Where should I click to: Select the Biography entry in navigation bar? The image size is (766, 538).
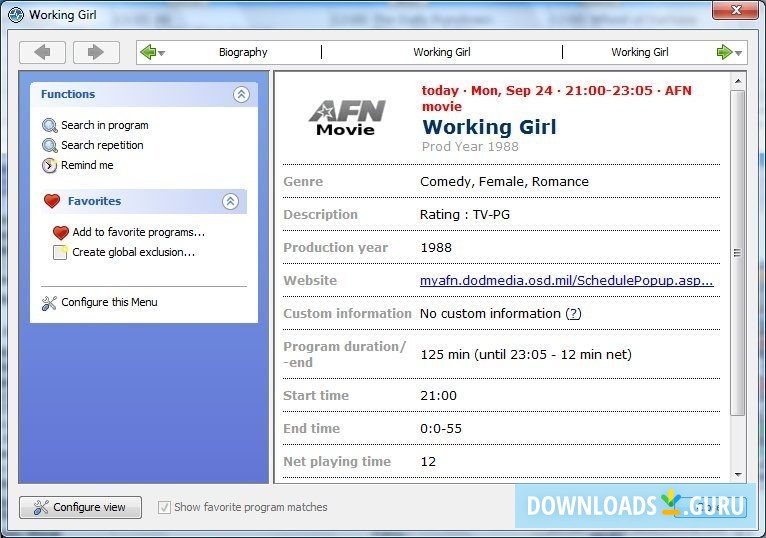pyautogui.click(x=243, y=52)
